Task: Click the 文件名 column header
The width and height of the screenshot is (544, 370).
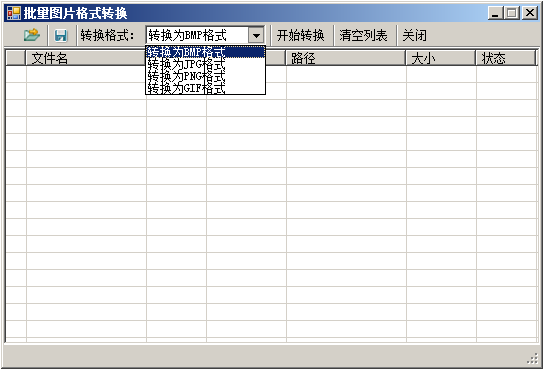Action: (86, 58)
